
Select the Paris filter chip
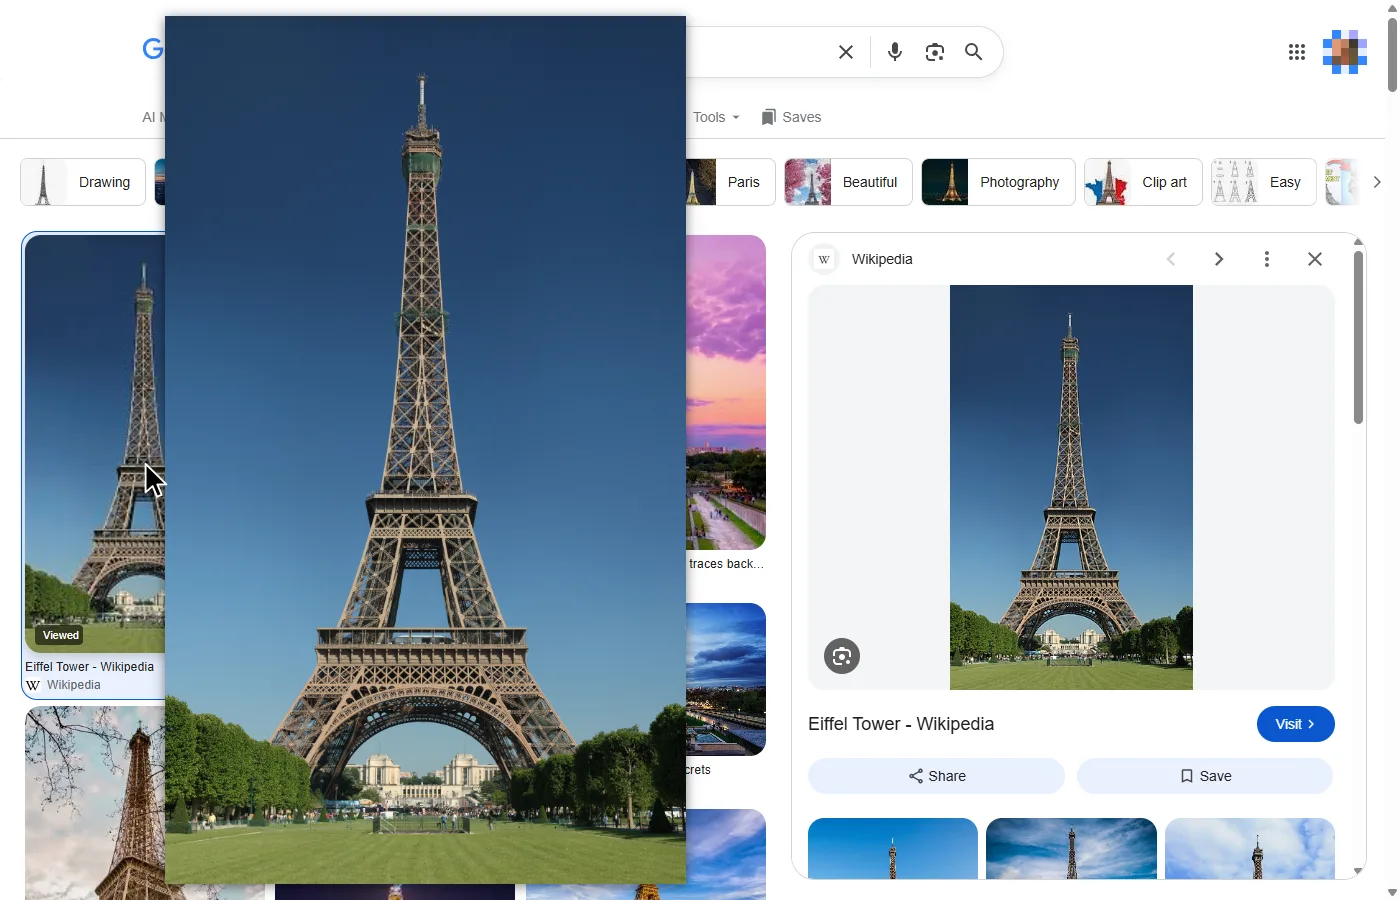[x=731, y=182]
